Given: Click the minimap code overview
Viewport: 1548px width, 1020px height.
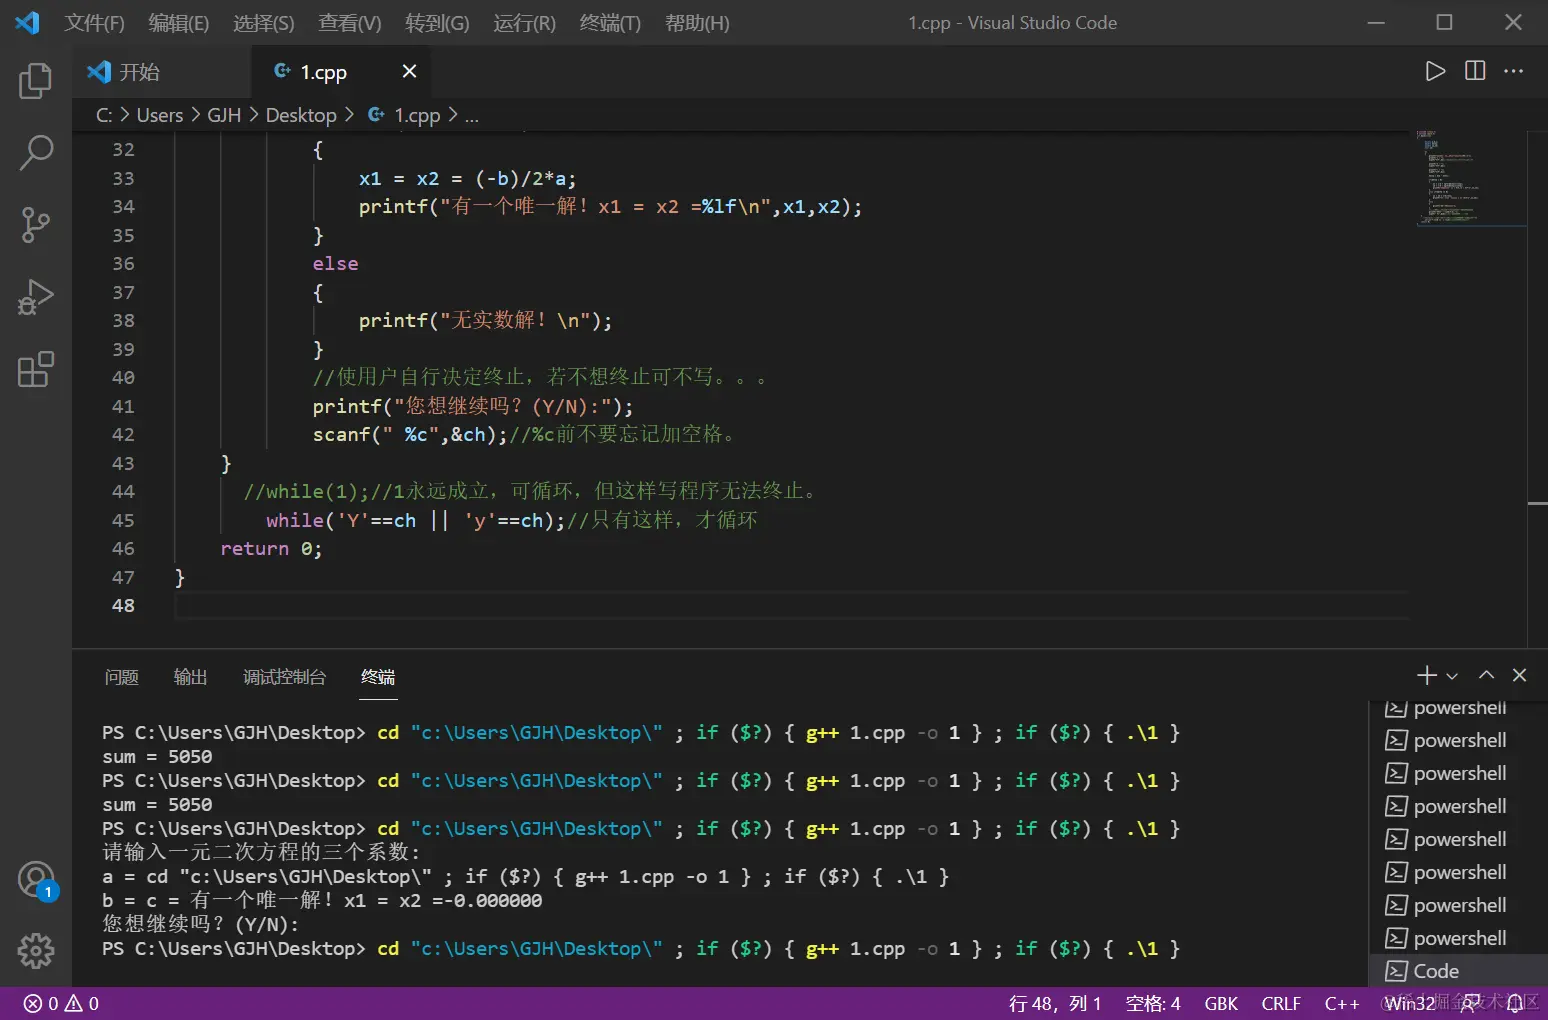Looking at the screenshot, I should pos(1446,178).
